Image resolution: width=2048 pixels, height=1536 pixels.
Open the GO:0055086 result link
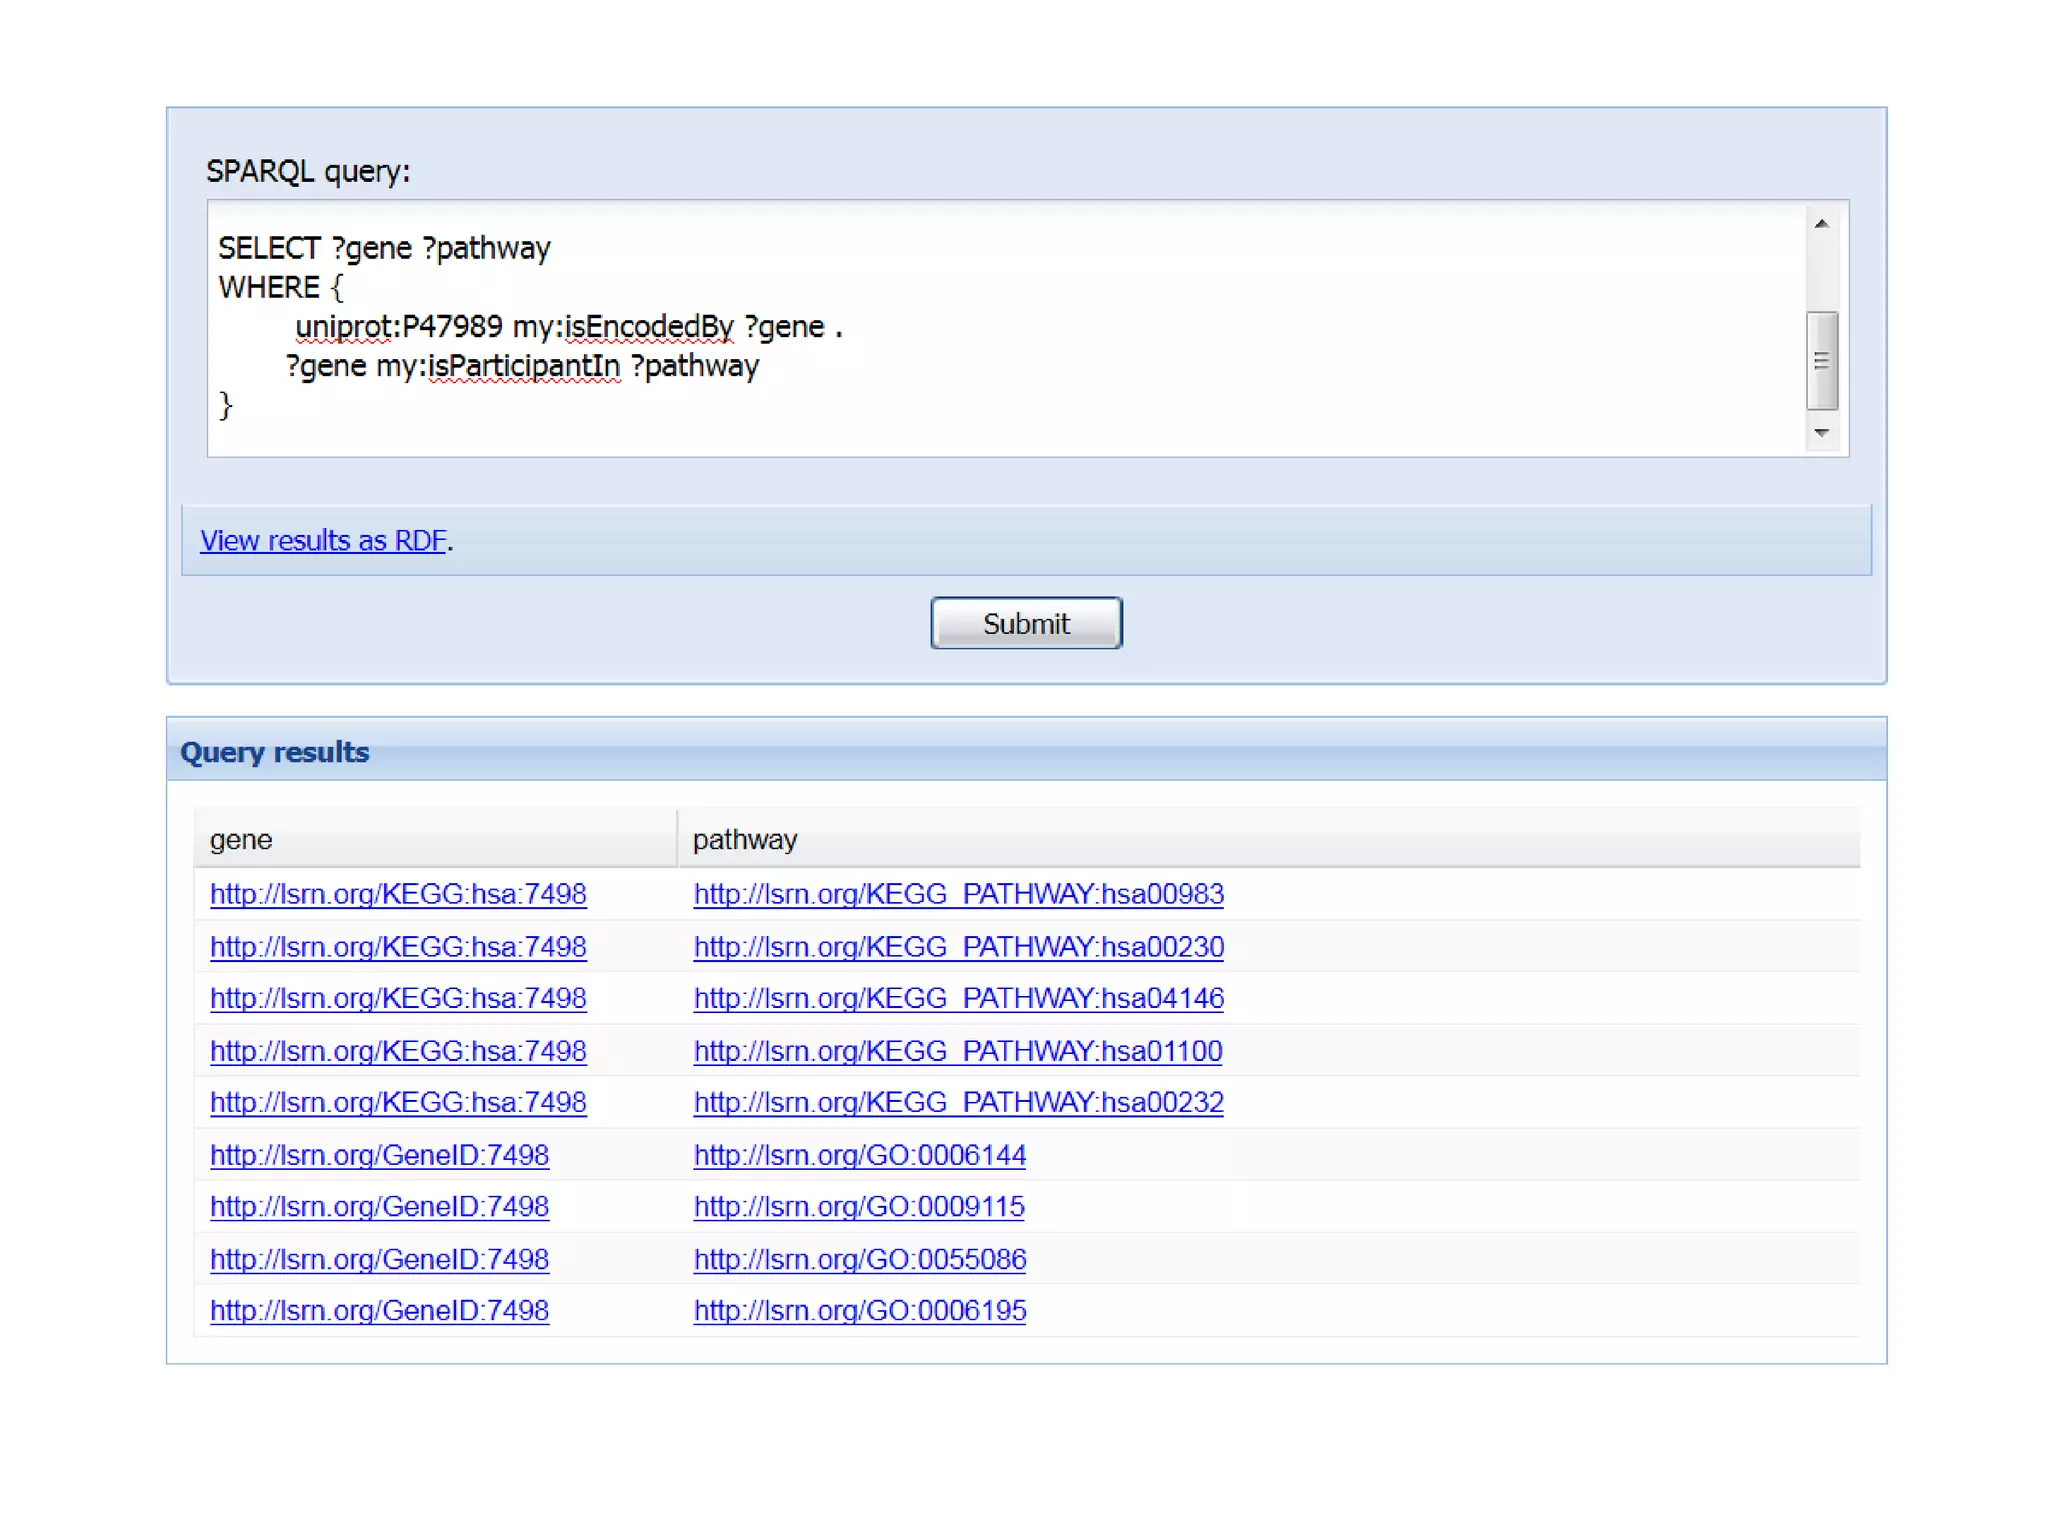point(859,1259)
